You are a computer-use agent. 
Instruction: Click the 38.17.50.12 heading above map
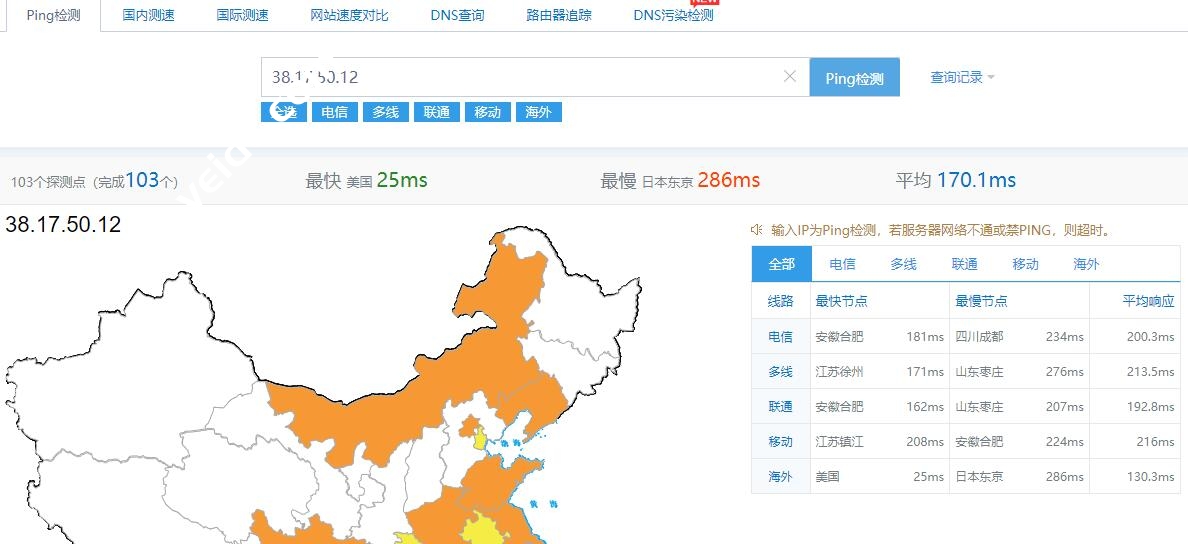point(63,224)
